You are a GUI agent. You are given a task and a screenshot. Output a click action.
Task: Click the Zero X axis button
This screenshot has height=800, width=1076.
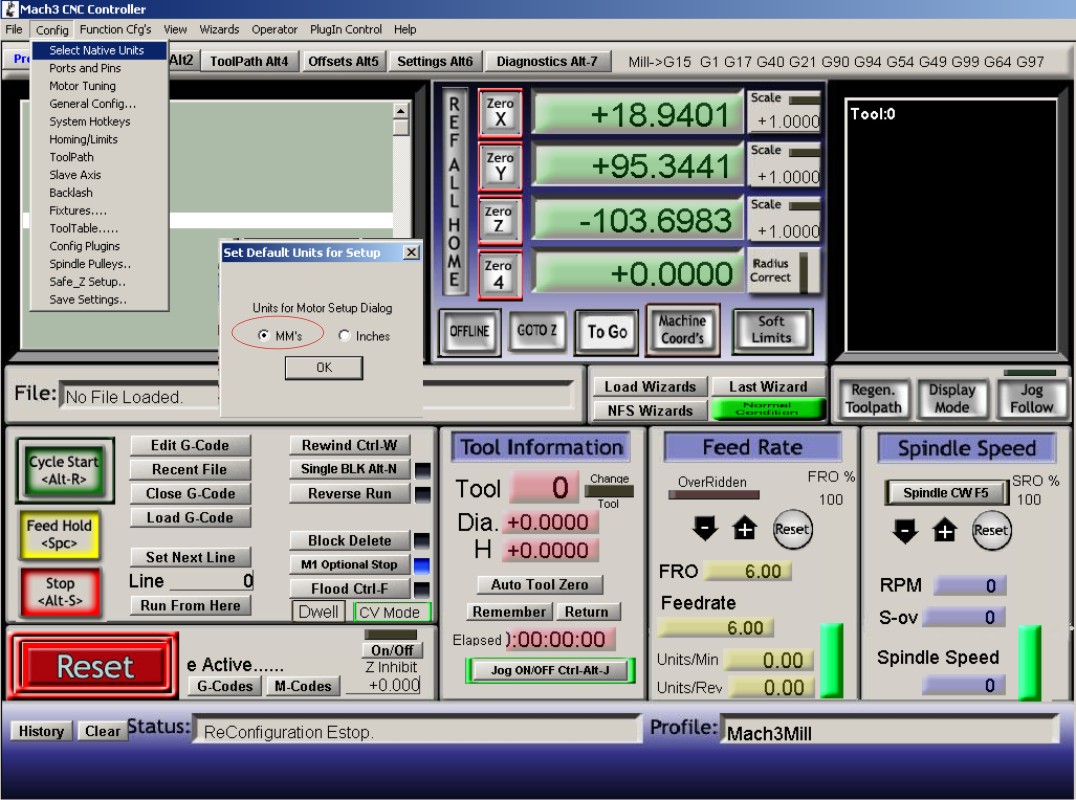coord(500,112)
